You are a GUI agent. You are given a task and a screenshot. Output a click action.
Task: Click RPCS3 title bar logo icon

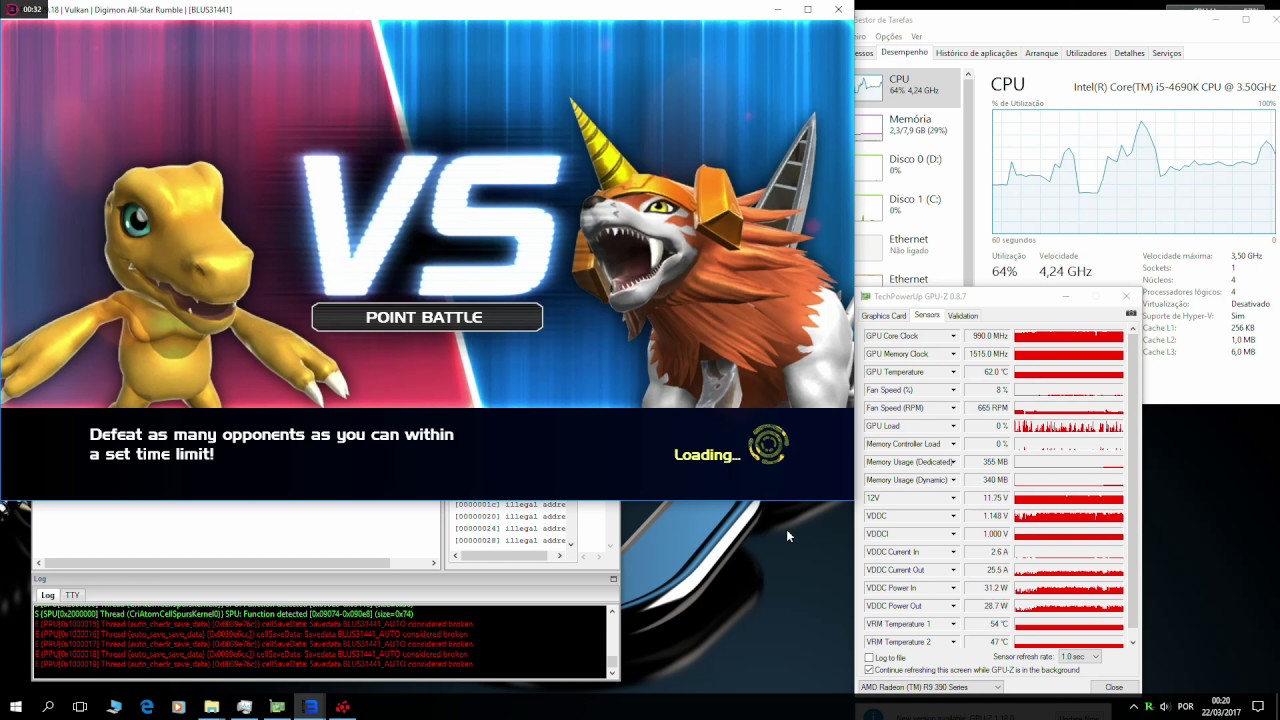[12, 9]
